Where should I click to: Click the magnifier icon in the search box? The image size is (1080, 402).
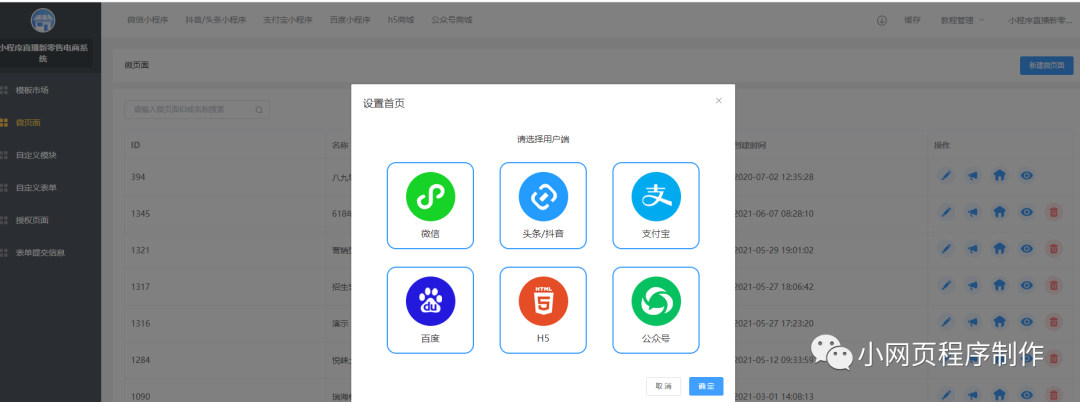[259, 109]
